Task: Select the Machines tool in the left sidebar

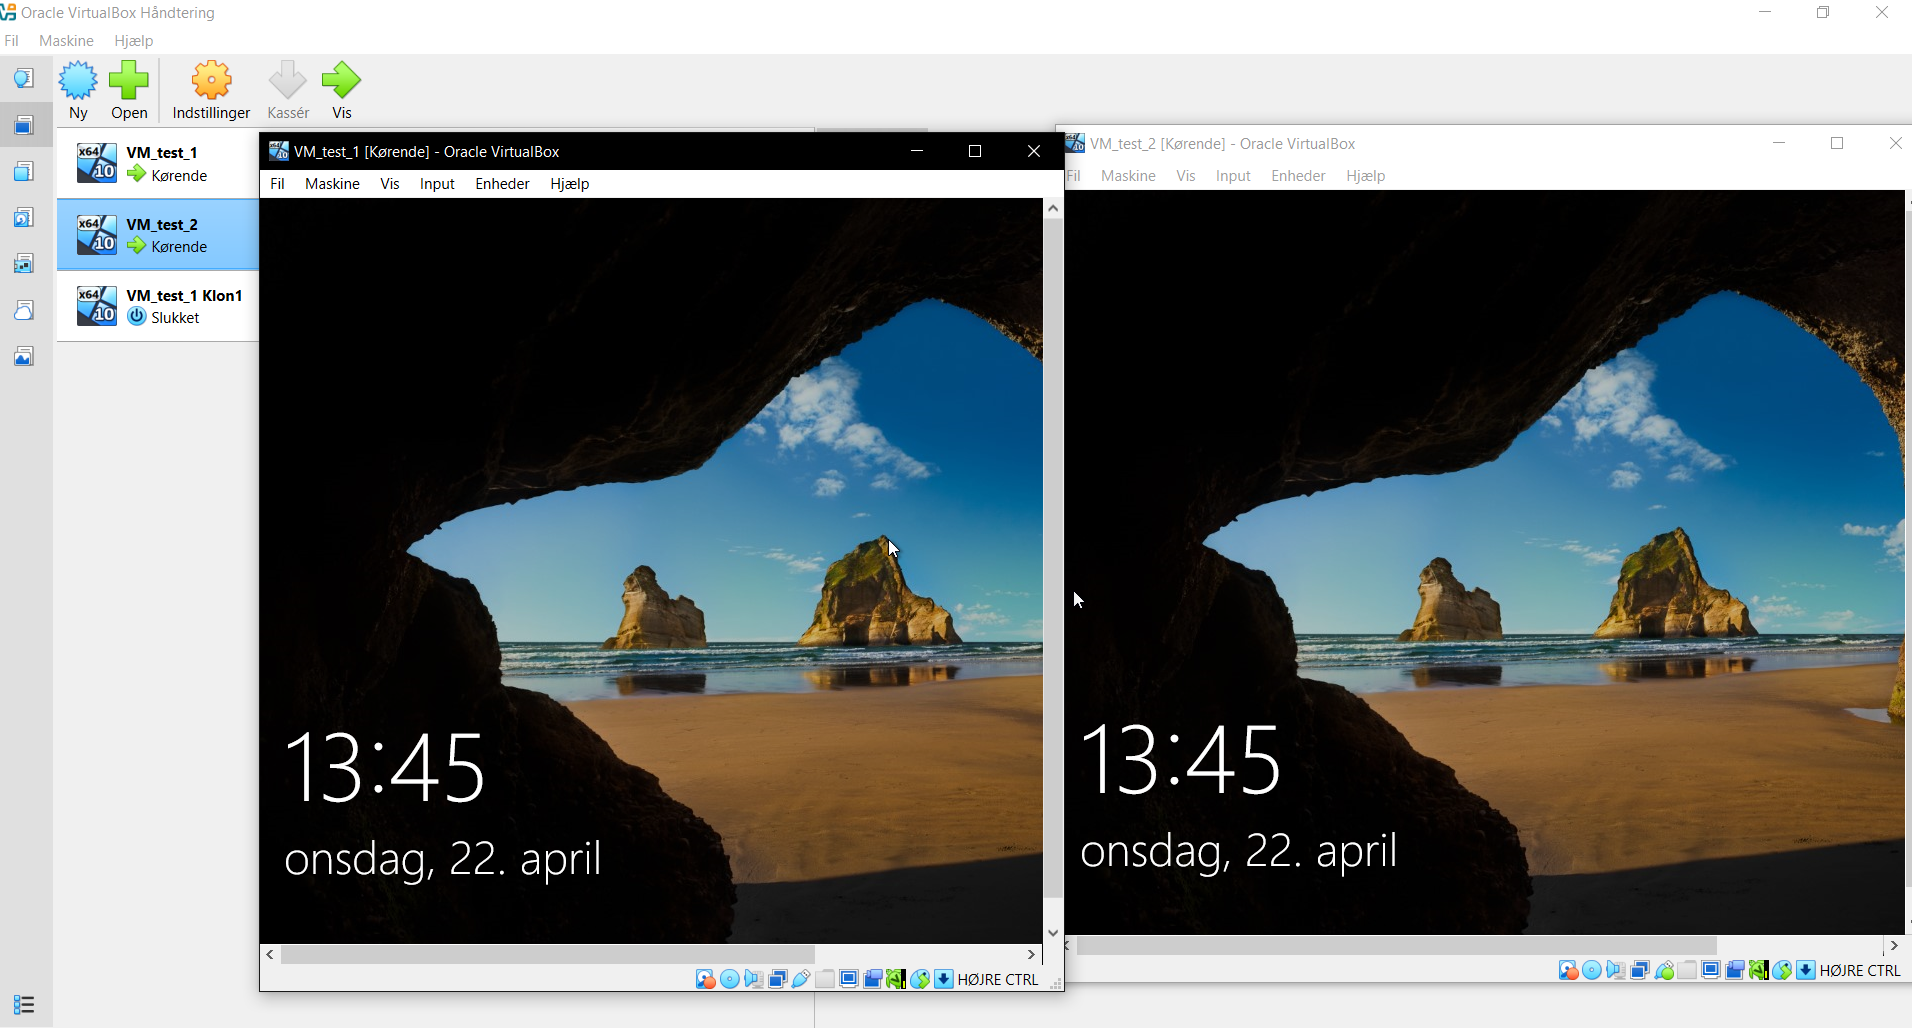Action: pyautogui.click(x=24, y=125)
